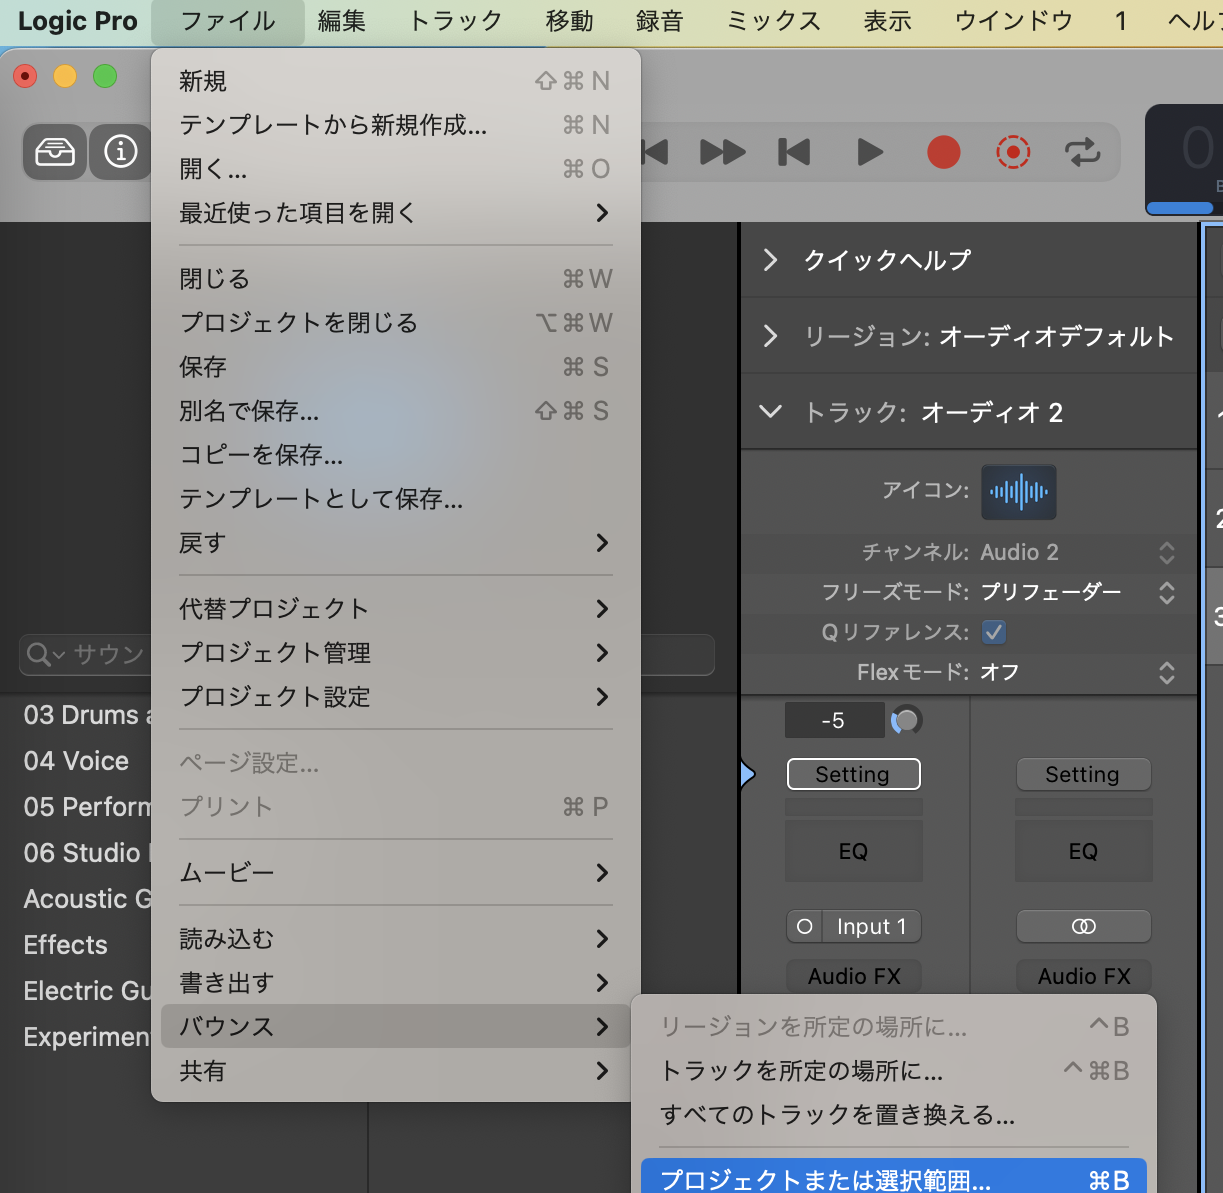Viewport: 1223px width, 1193px height.
Task: Click the highlighted Setting button on left strip
Action: 853,774
